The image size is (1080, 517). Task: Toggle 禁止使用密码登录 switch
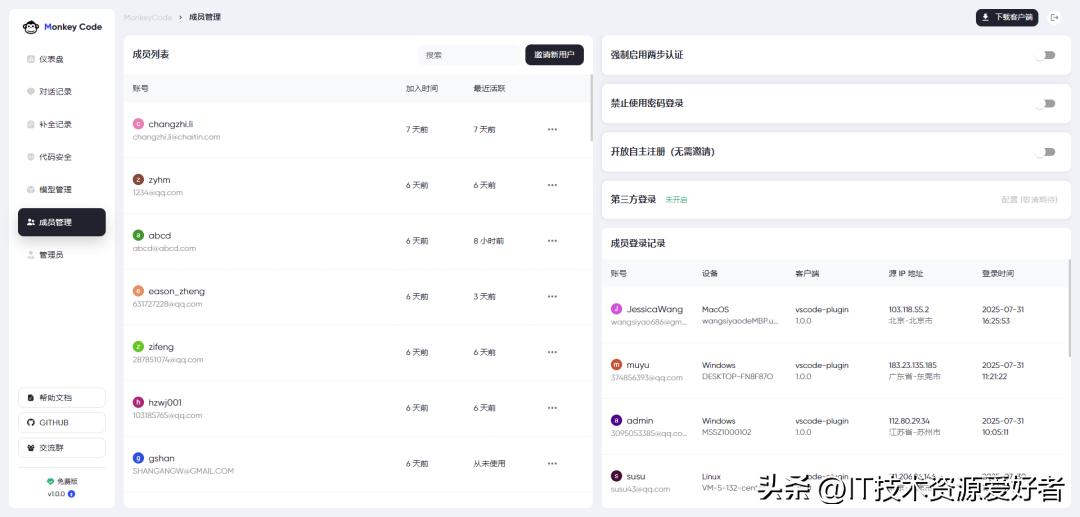pyautogui.click(x=1046, y=103)
